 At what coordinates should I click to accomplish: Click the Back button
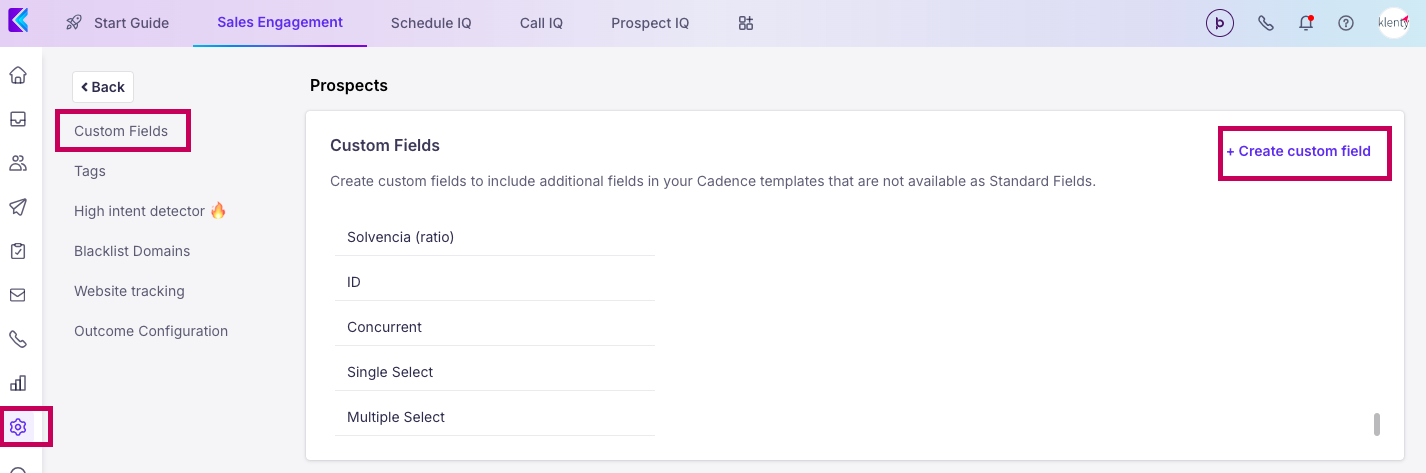click(103, 87)
